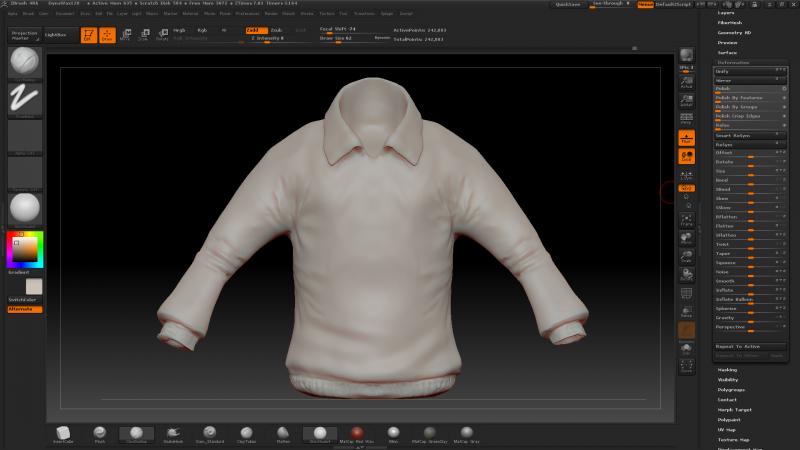Select the Flatten brush in the bottom shelf
The image size is (800, 450).
pos(283,435)
